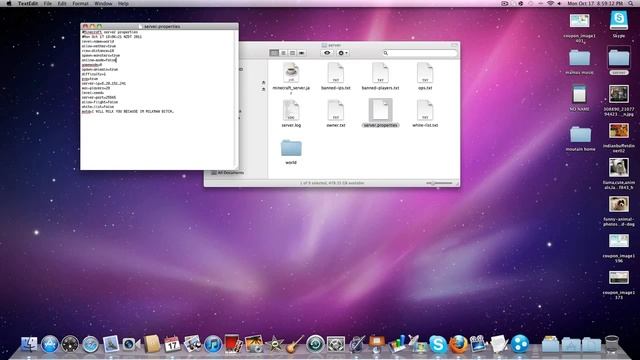This screenshot has width=640, height=360.
Task: Switch Finder to column view
Action: click(292, 53)
